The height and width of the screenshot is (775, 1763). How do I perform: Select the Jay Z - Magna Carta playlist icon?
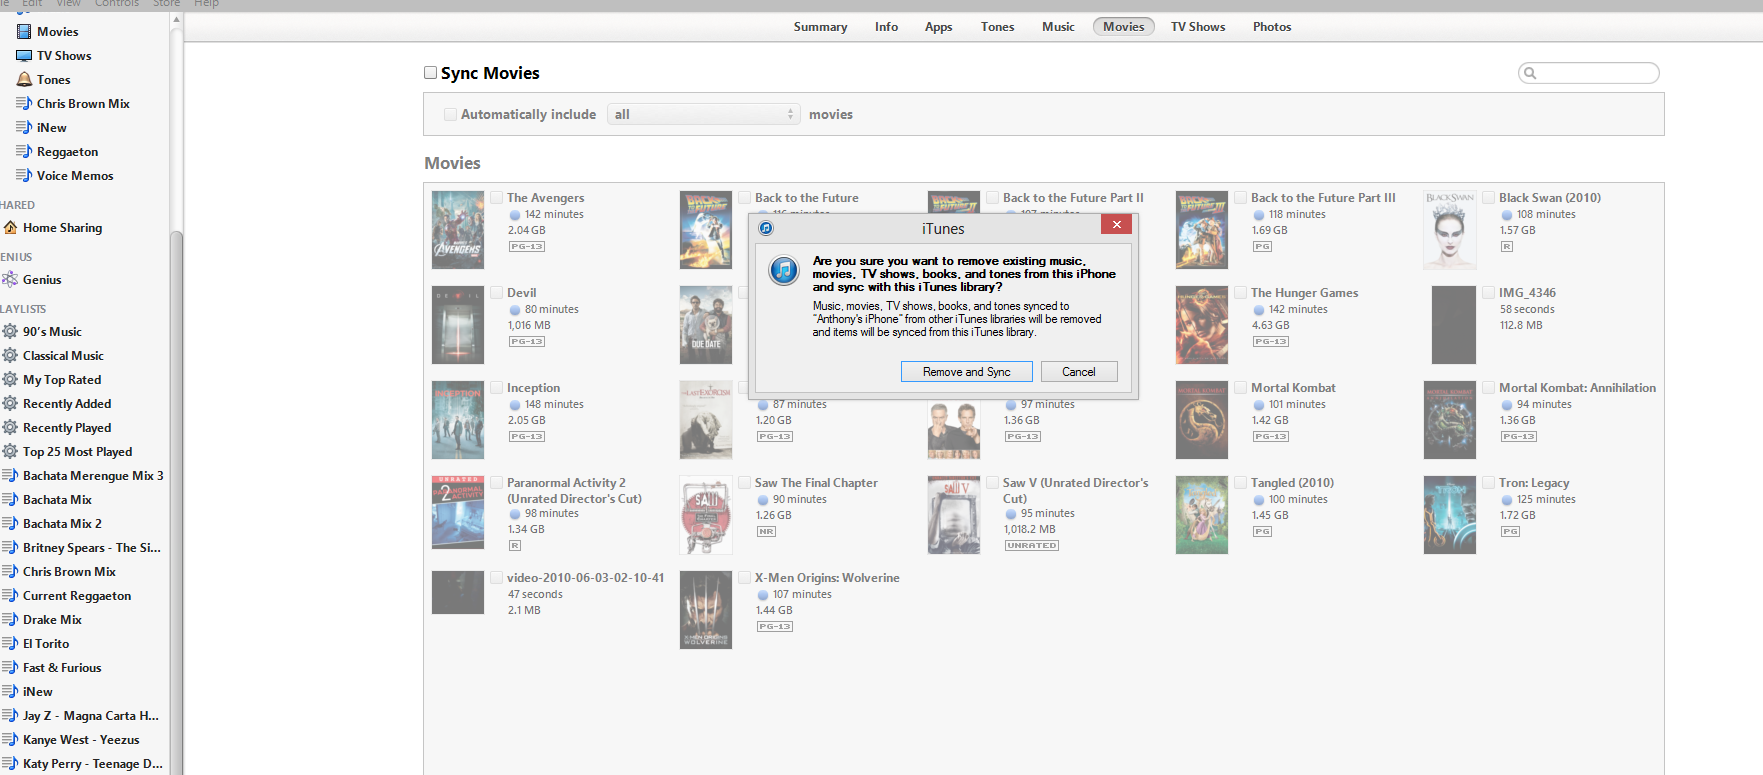10,716
